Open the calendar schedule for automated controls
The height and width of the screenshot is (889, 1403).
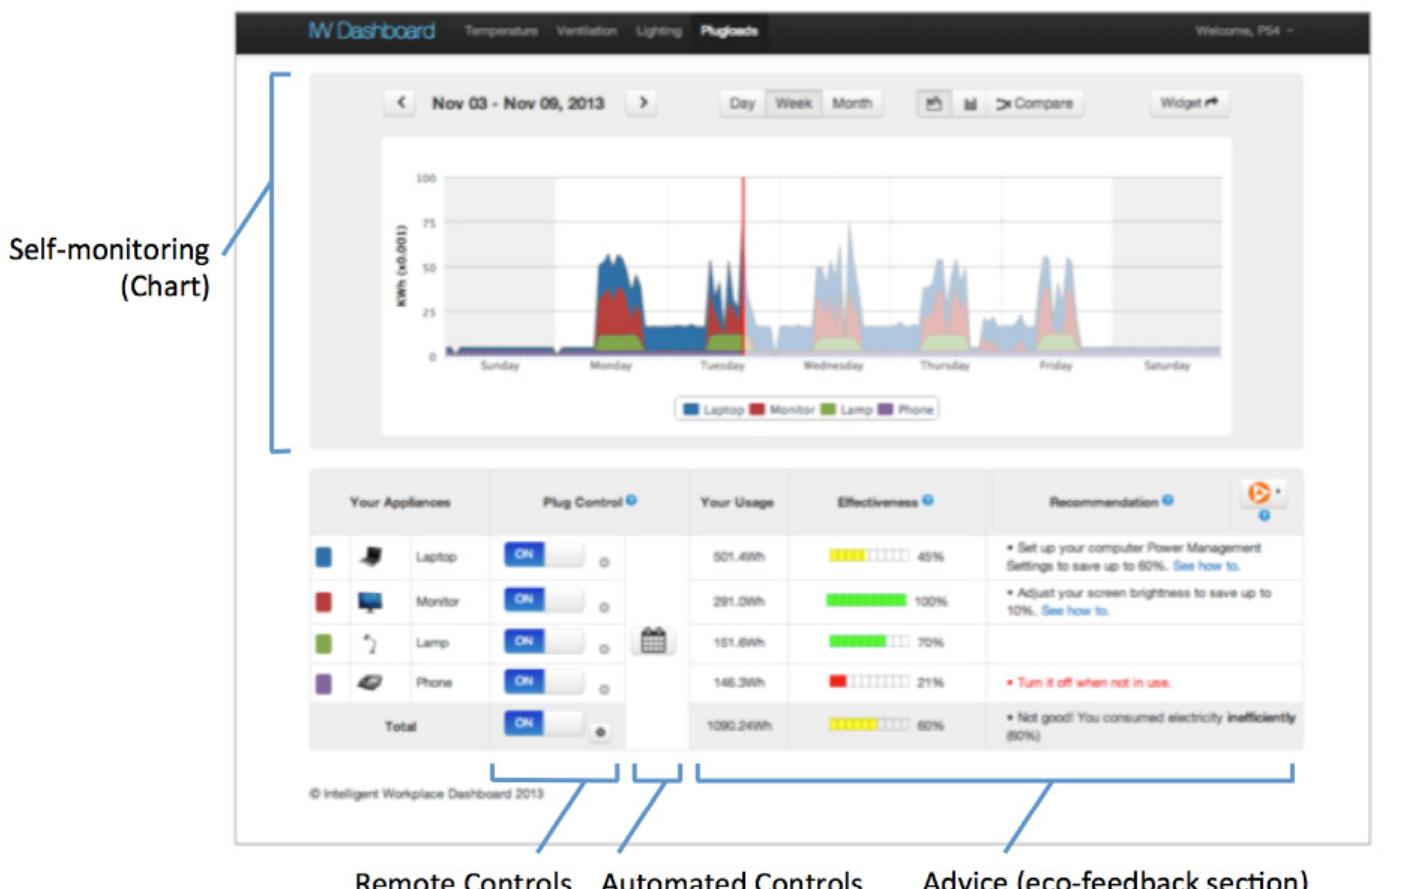tap(653, 640)
